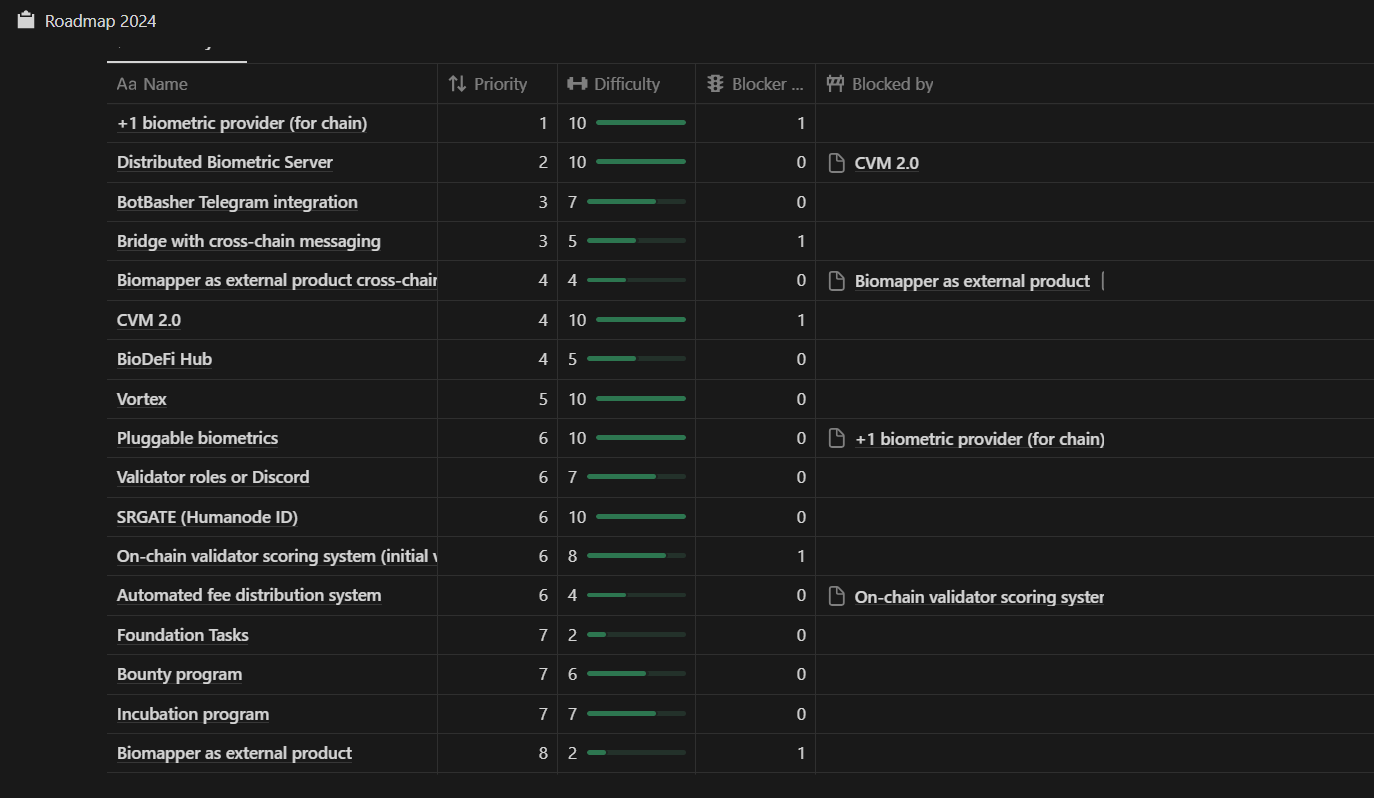Open the Roadmap 2024 page title
Image resolution: width=1374 pixels, height=798 pixels.
coord(100,21)
